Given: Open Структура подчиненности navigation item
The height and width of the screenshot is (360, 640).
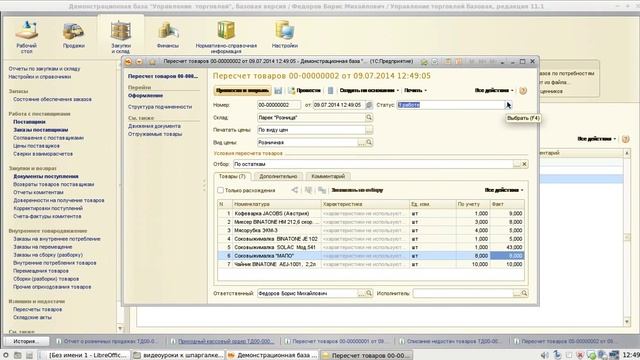Looking at the screenshot, I should tap(160, 107).
